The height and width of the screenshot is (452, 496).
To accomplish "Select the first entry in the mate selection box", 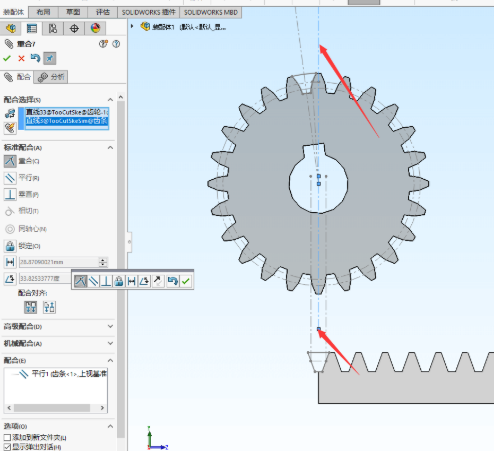I will [67, 112].
